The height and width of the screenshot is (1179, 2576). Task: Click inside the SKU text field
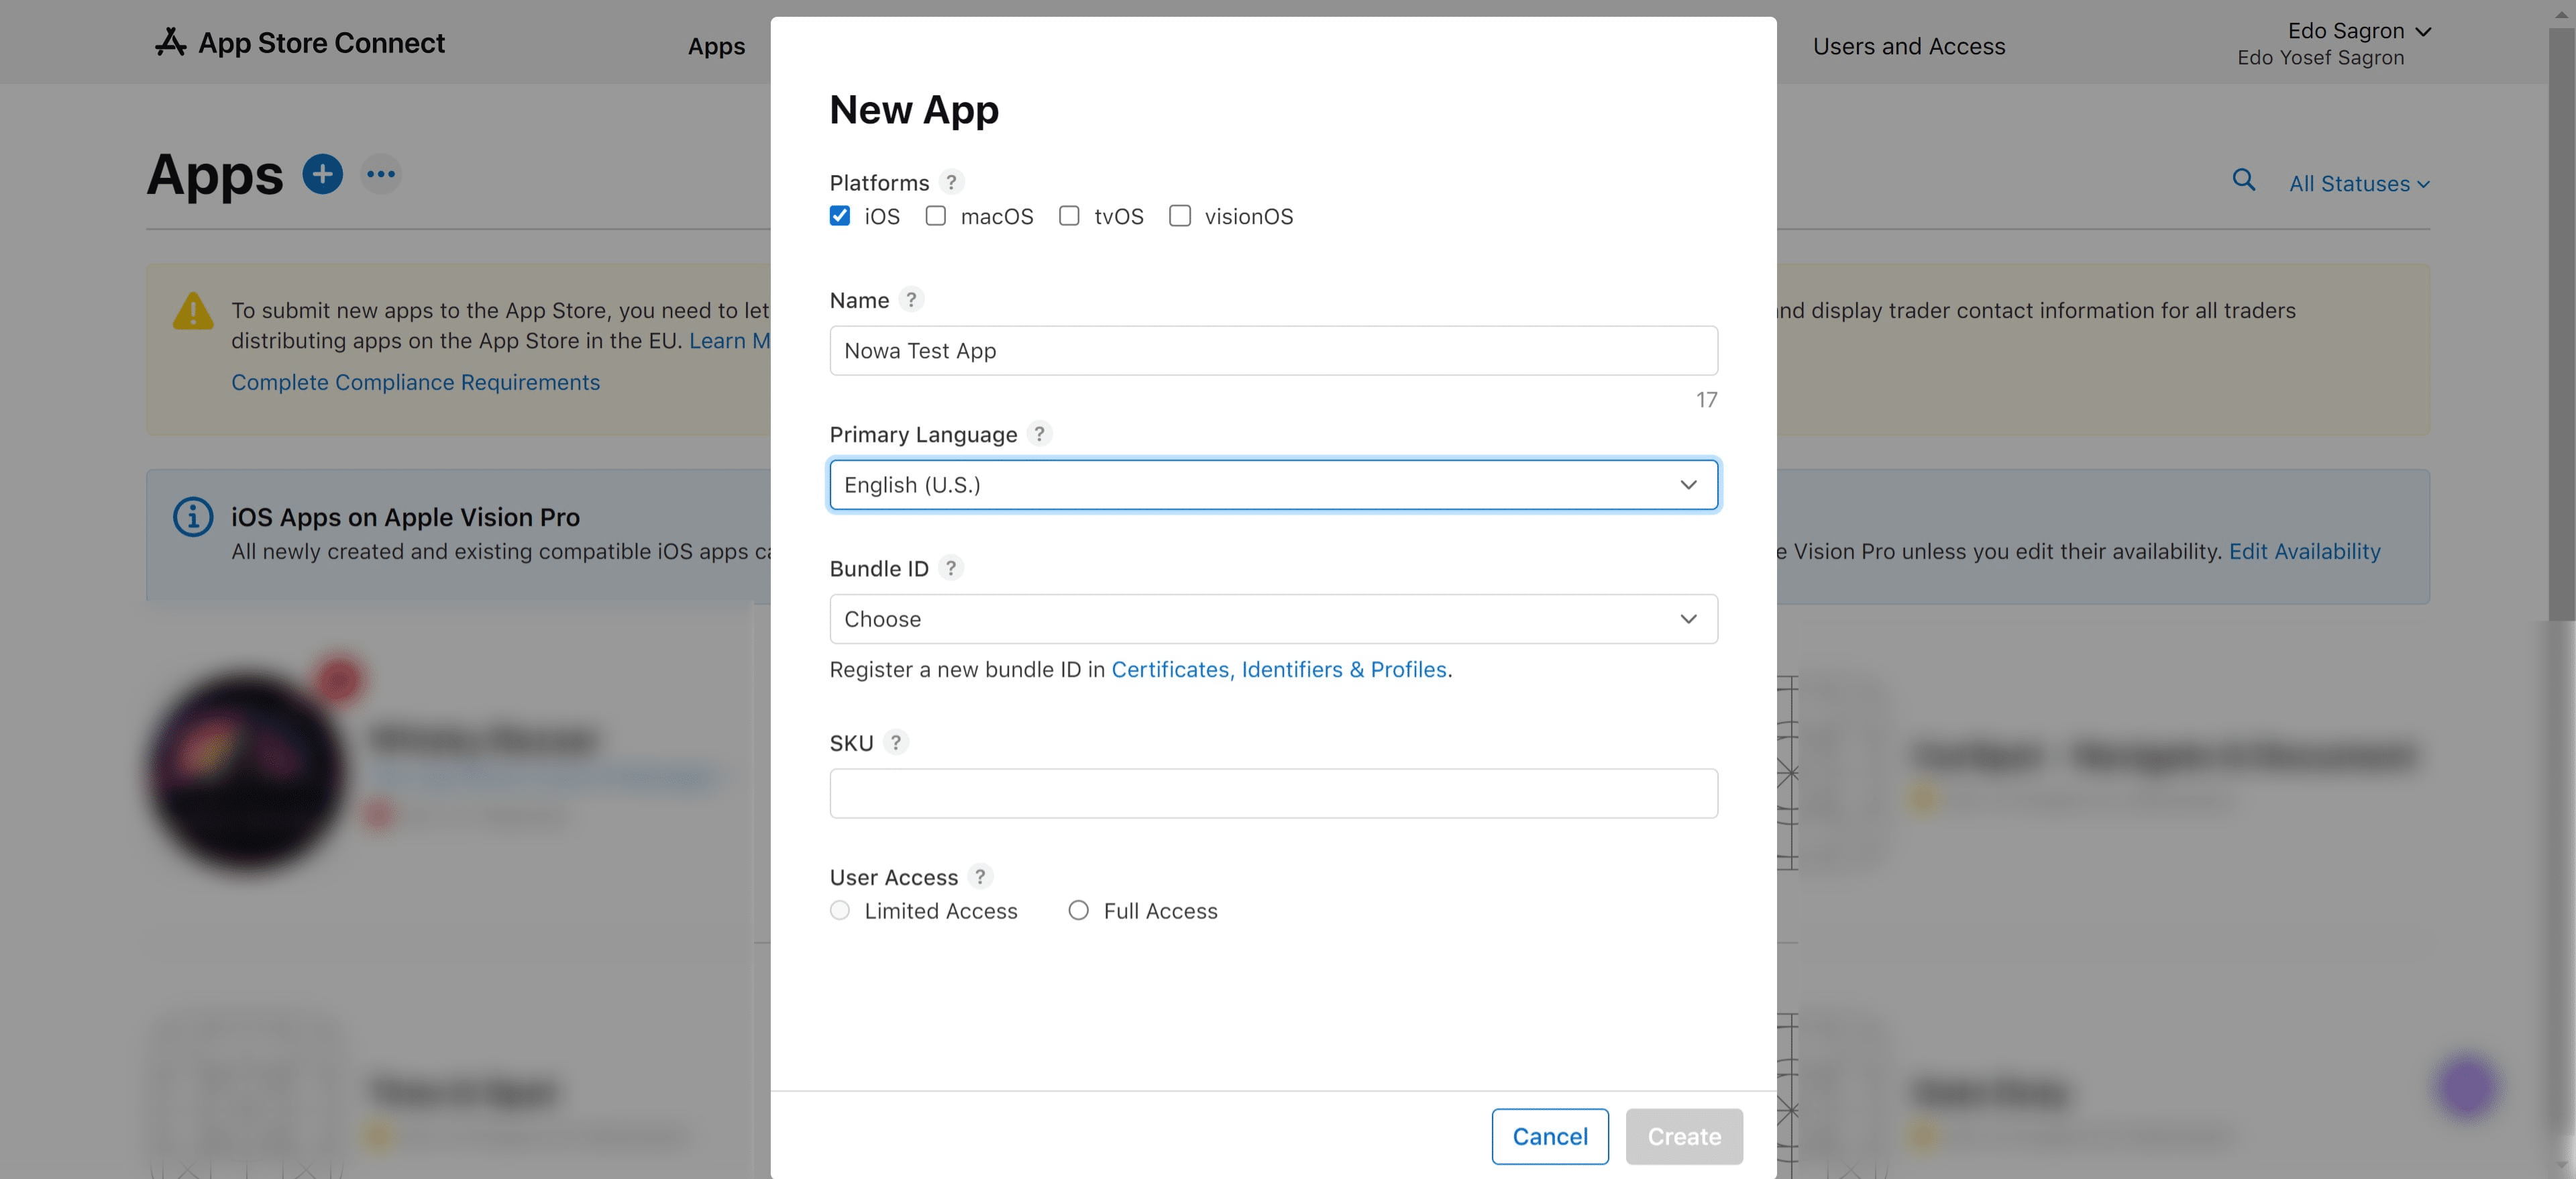pos(1273,793)
